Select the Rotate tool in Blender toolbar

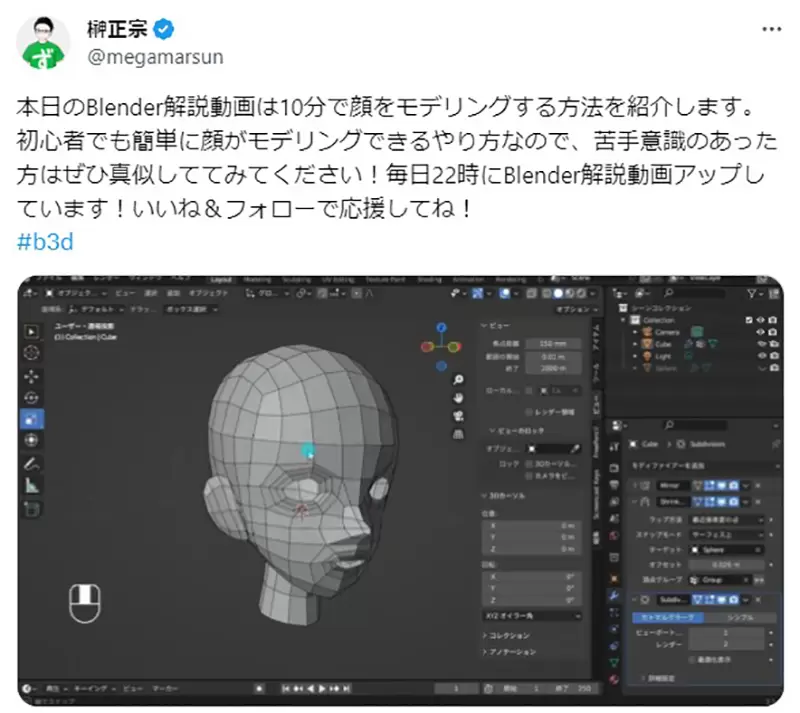tap(32, 398)
